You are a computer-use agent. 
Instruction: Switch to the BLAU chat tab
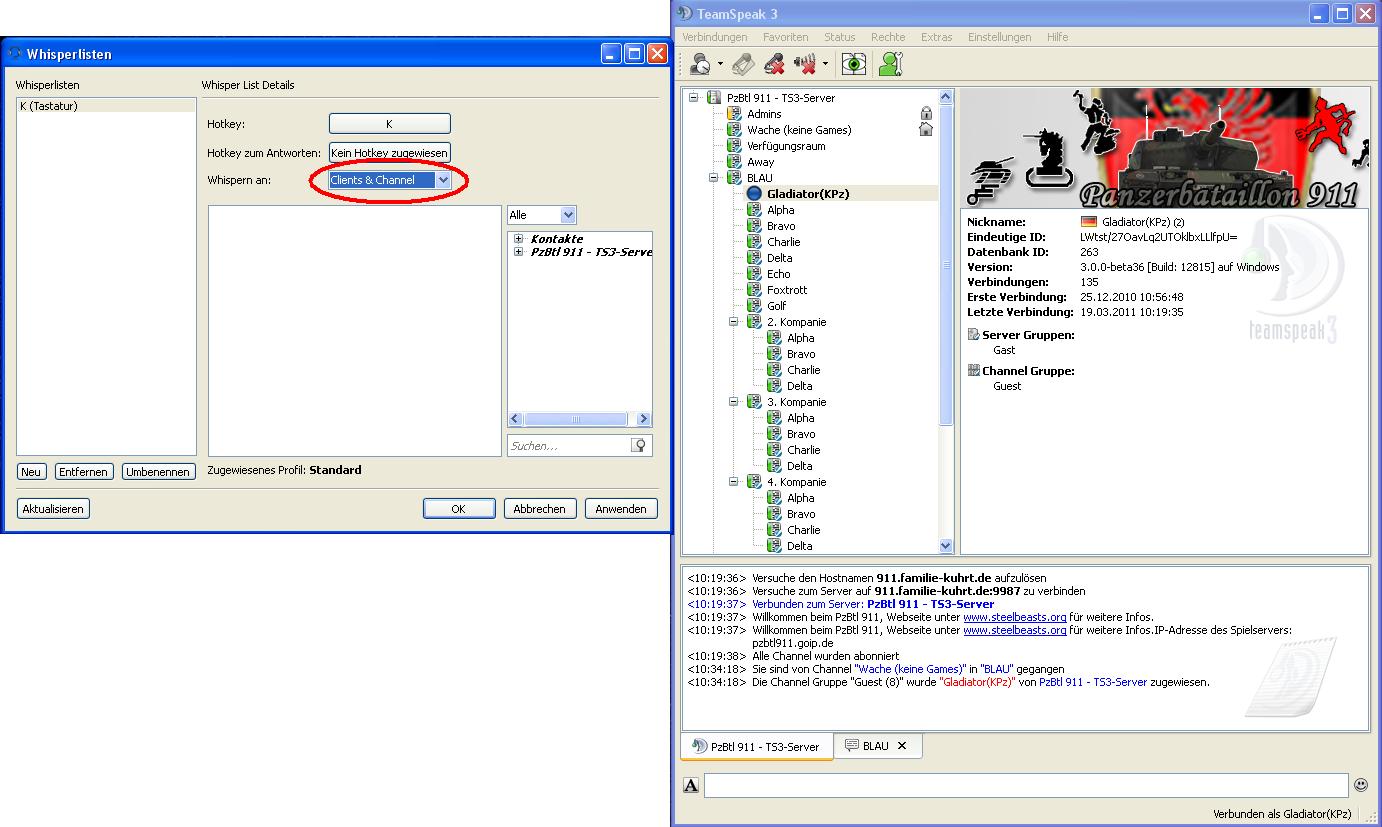click(874, 746)
